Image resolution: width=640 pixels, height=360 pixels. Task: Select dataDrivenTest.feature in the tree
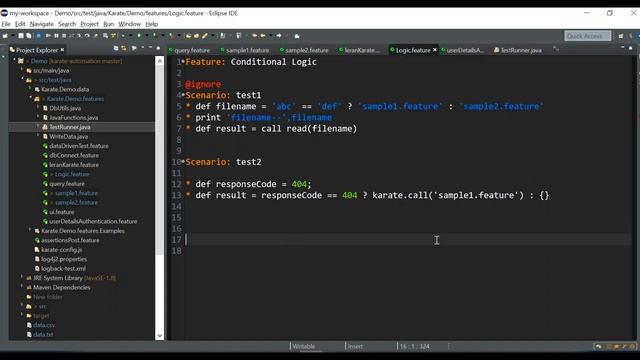(79, 146)
